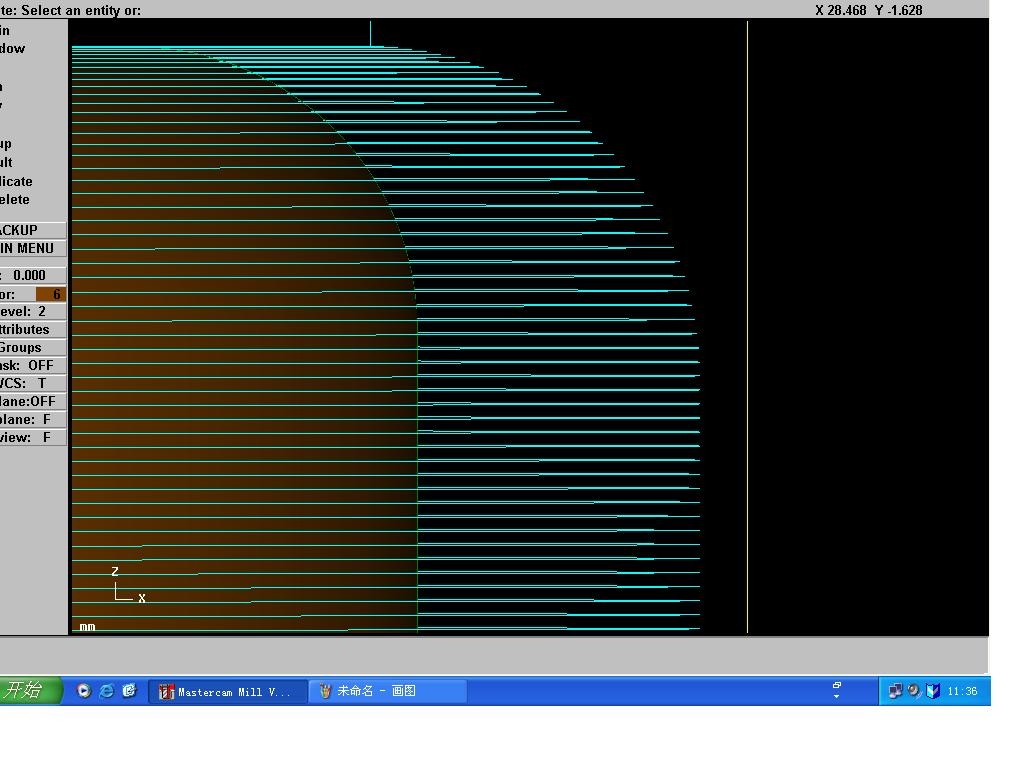Click the X Z axis indicator
This screenshot has height=768, width=1024.
point(128,584)
